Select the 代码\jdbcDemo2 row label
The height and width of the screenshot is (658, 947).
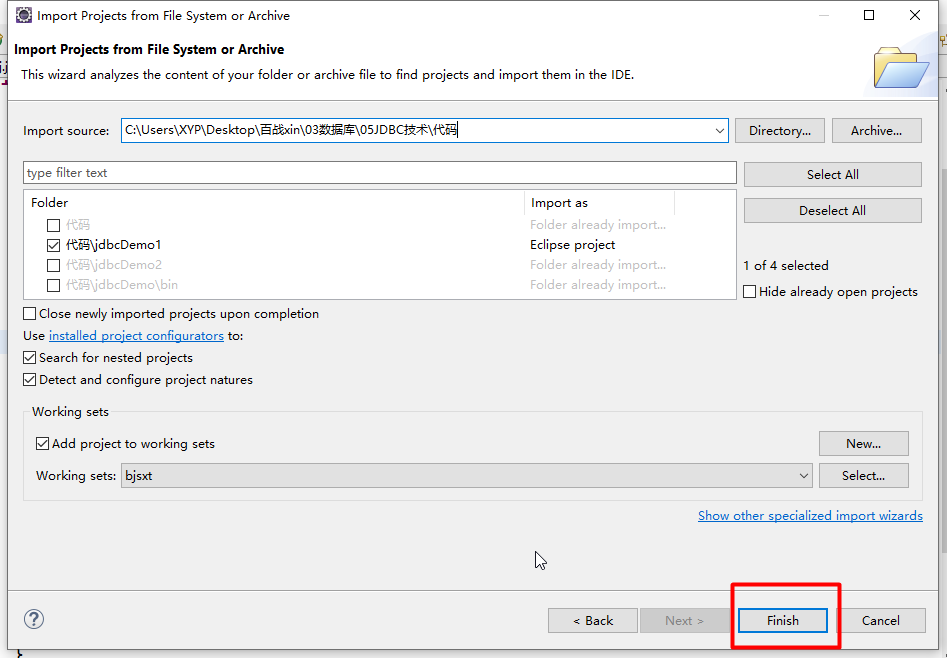click(x=114, y=265)
